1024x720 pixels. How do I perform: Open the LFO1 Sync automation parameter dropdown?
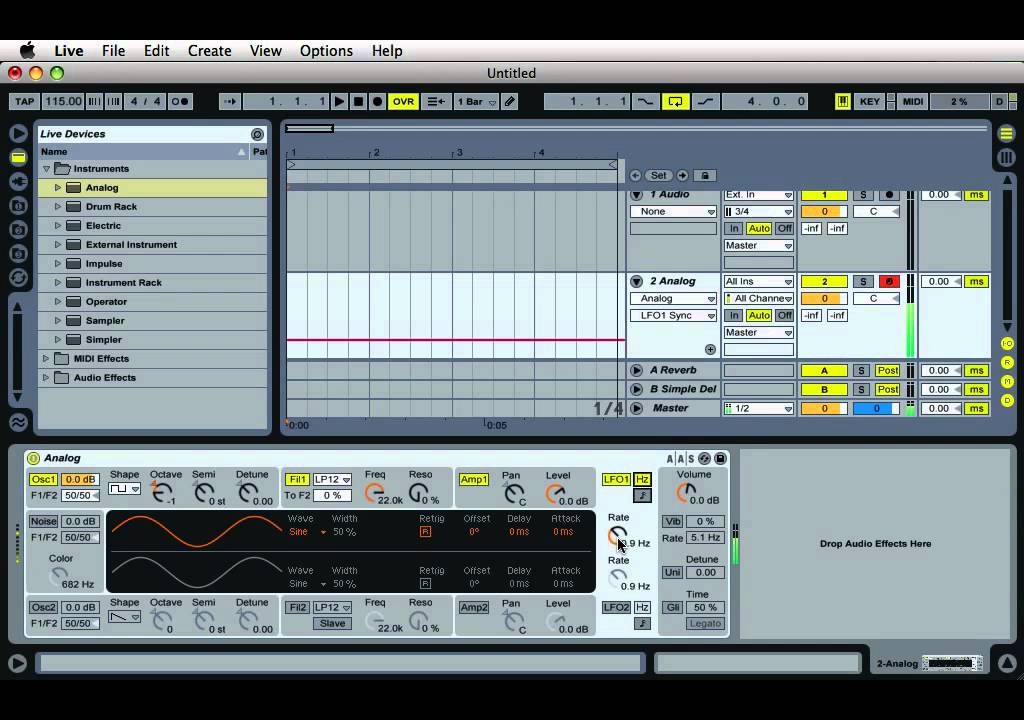click(673, 316)
